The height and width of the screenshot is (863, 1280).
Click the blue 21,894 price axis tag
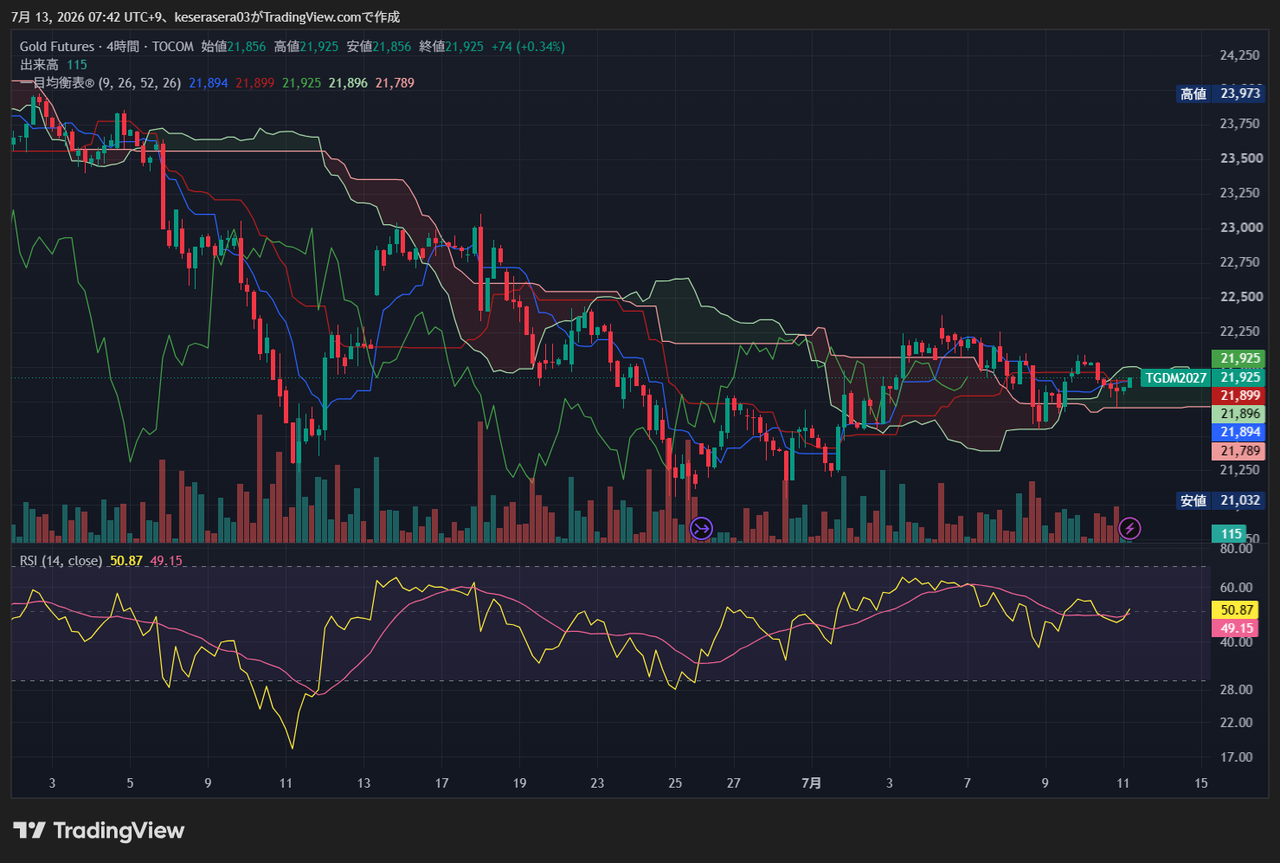click(1238, 432)
